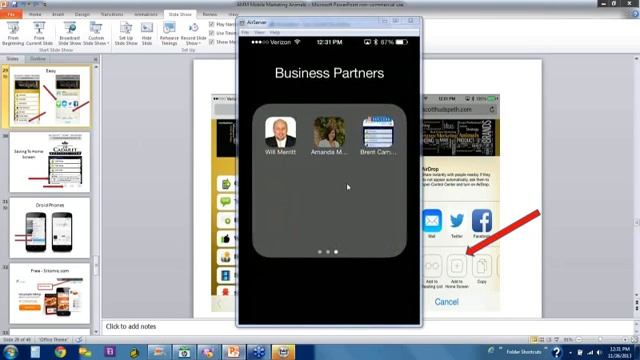The width and height of the screenshot is (640, 360).
Task: Switch to Normal view in status bar
Action: point(534,340)
